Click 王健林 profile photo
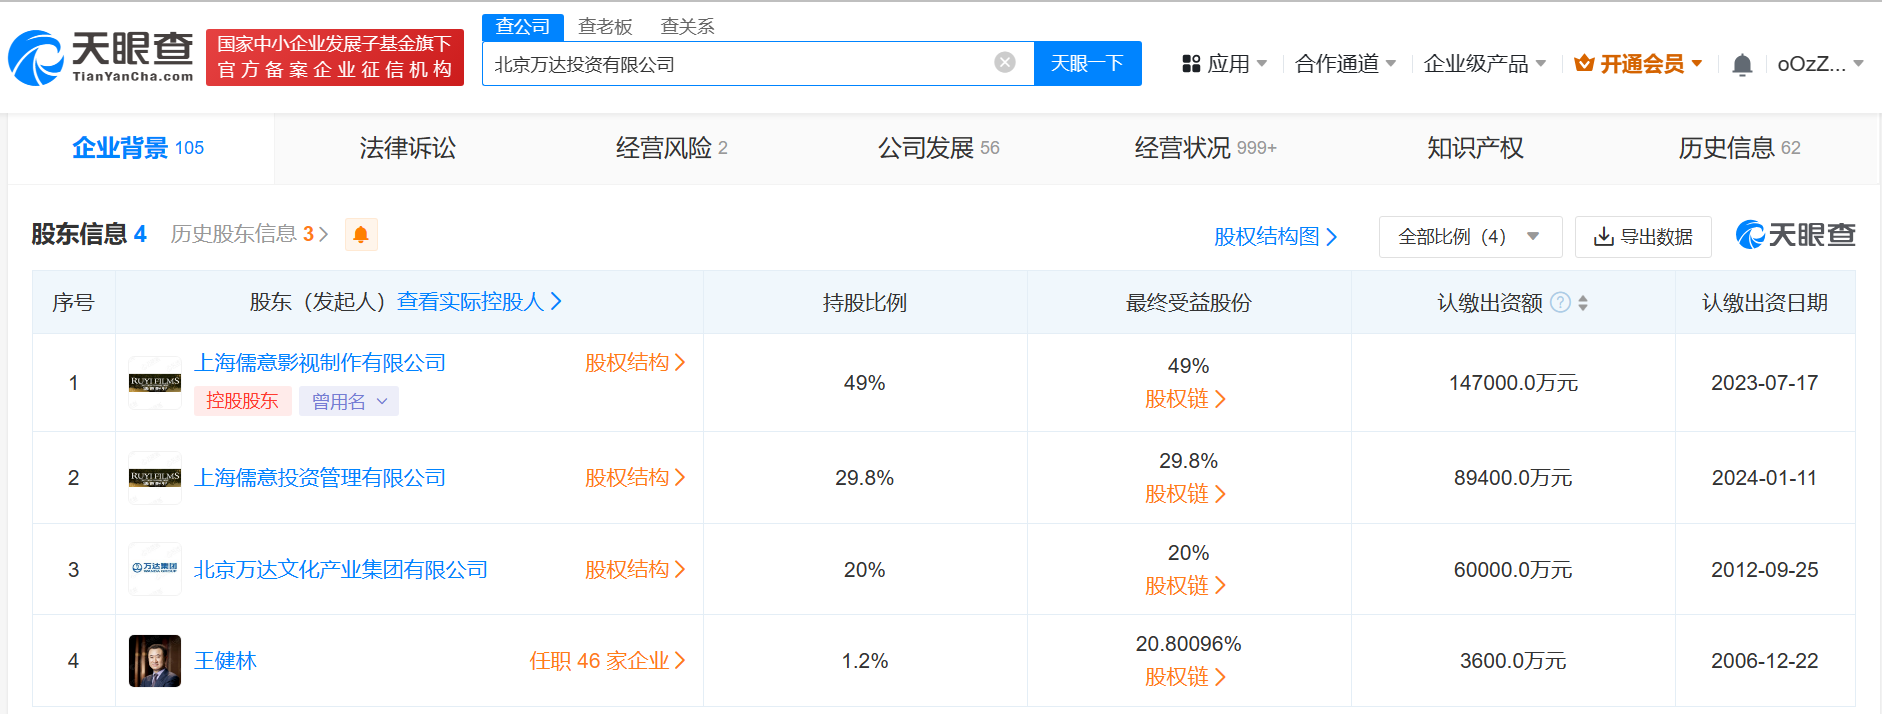The image size is (1882, 714). 155,661
